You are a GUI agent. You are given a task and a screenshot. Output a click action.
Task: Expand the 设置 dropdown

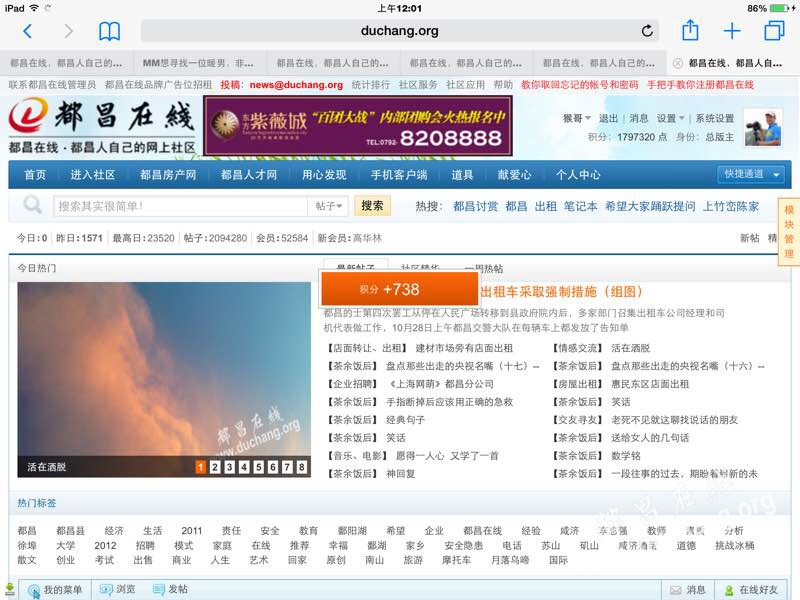pos(670,118)
